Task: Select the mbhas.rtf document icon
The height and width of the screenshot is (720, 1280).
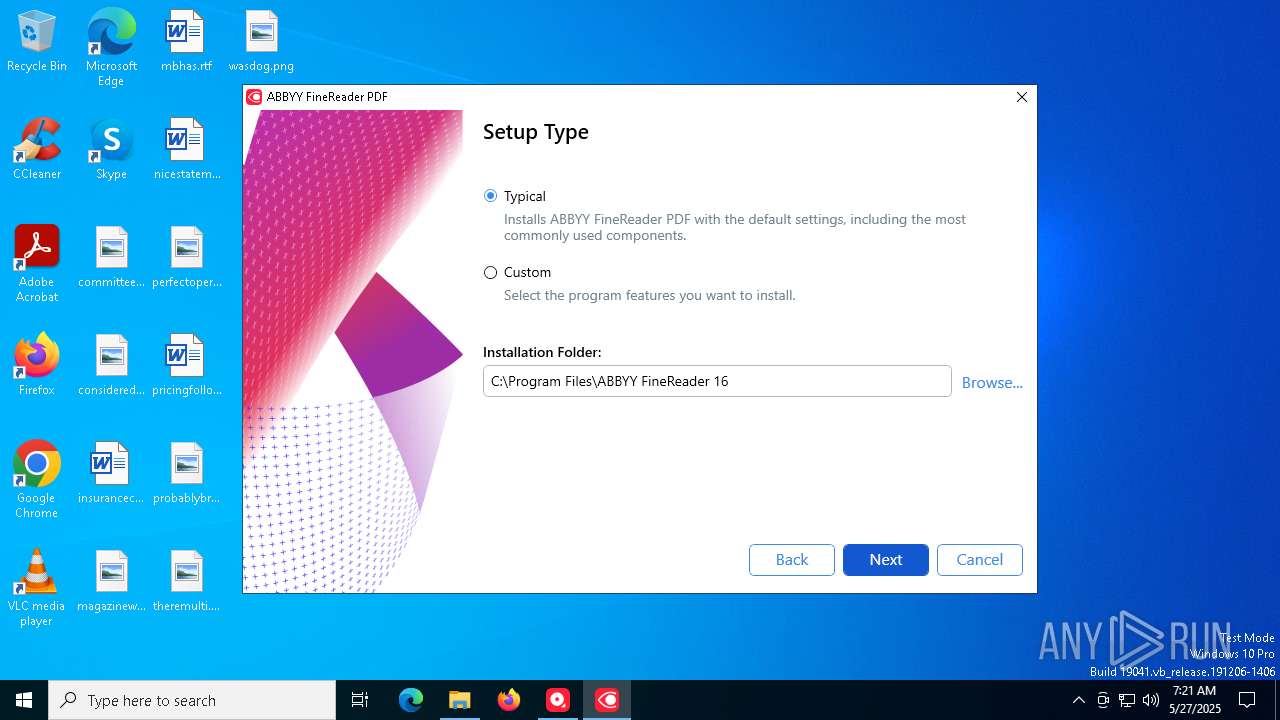Action: 186,41
